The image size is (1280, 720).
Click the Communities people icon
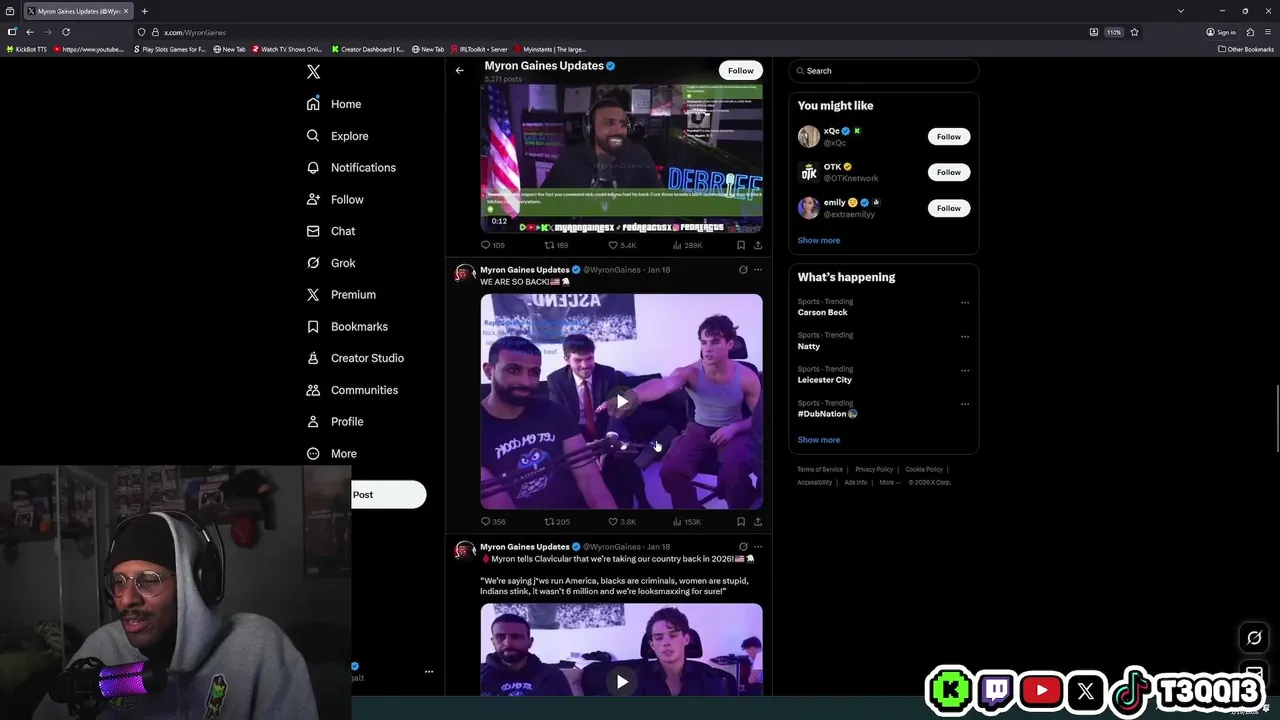(x=313, y=390)
